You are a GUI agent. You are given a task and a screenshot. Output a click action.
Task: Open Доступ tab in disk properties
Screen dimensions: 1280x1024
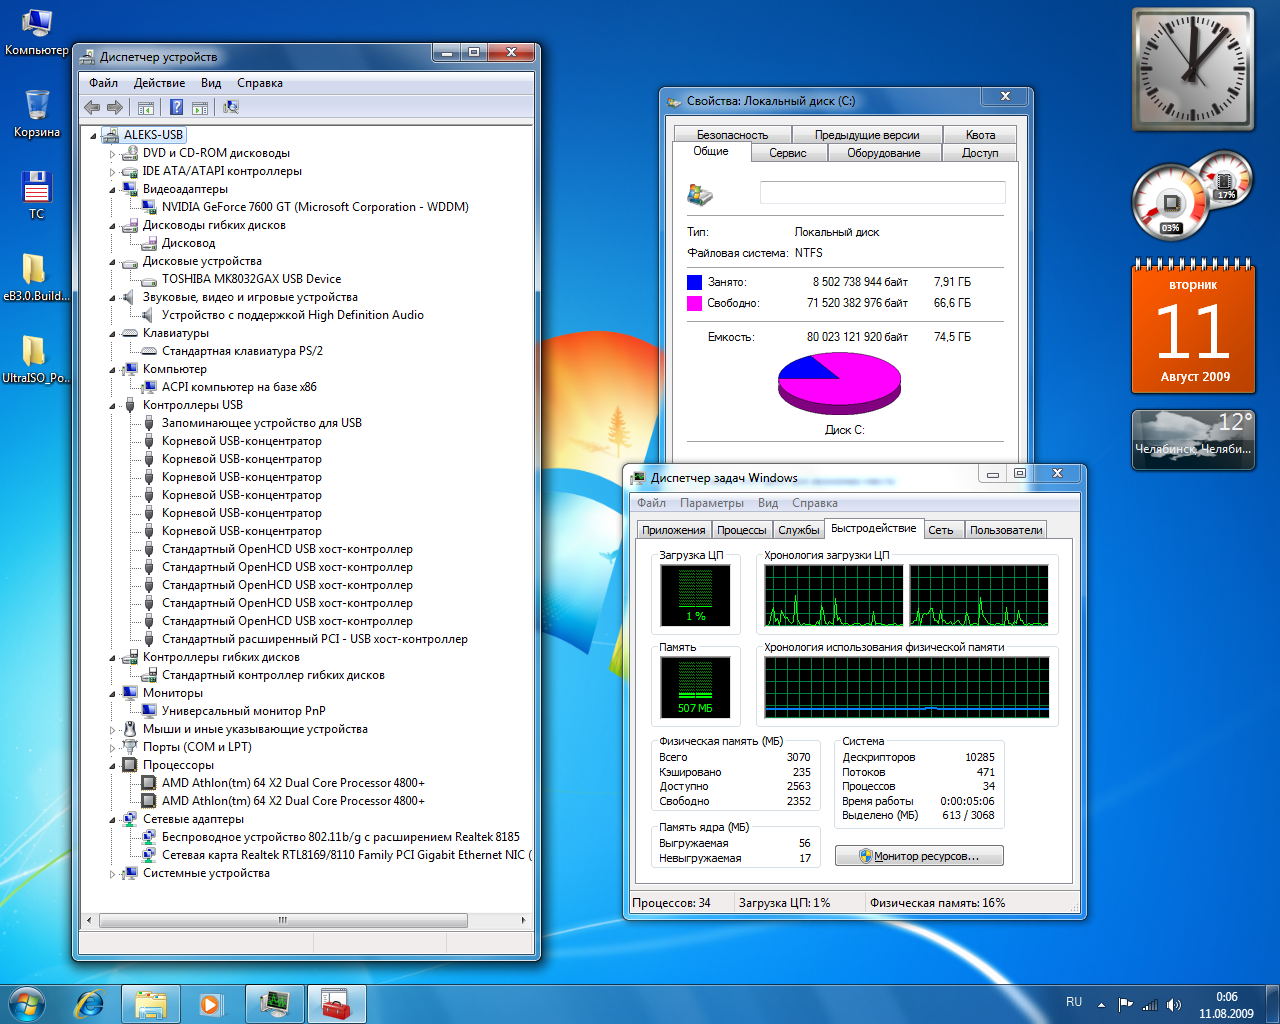click(980, 153)
